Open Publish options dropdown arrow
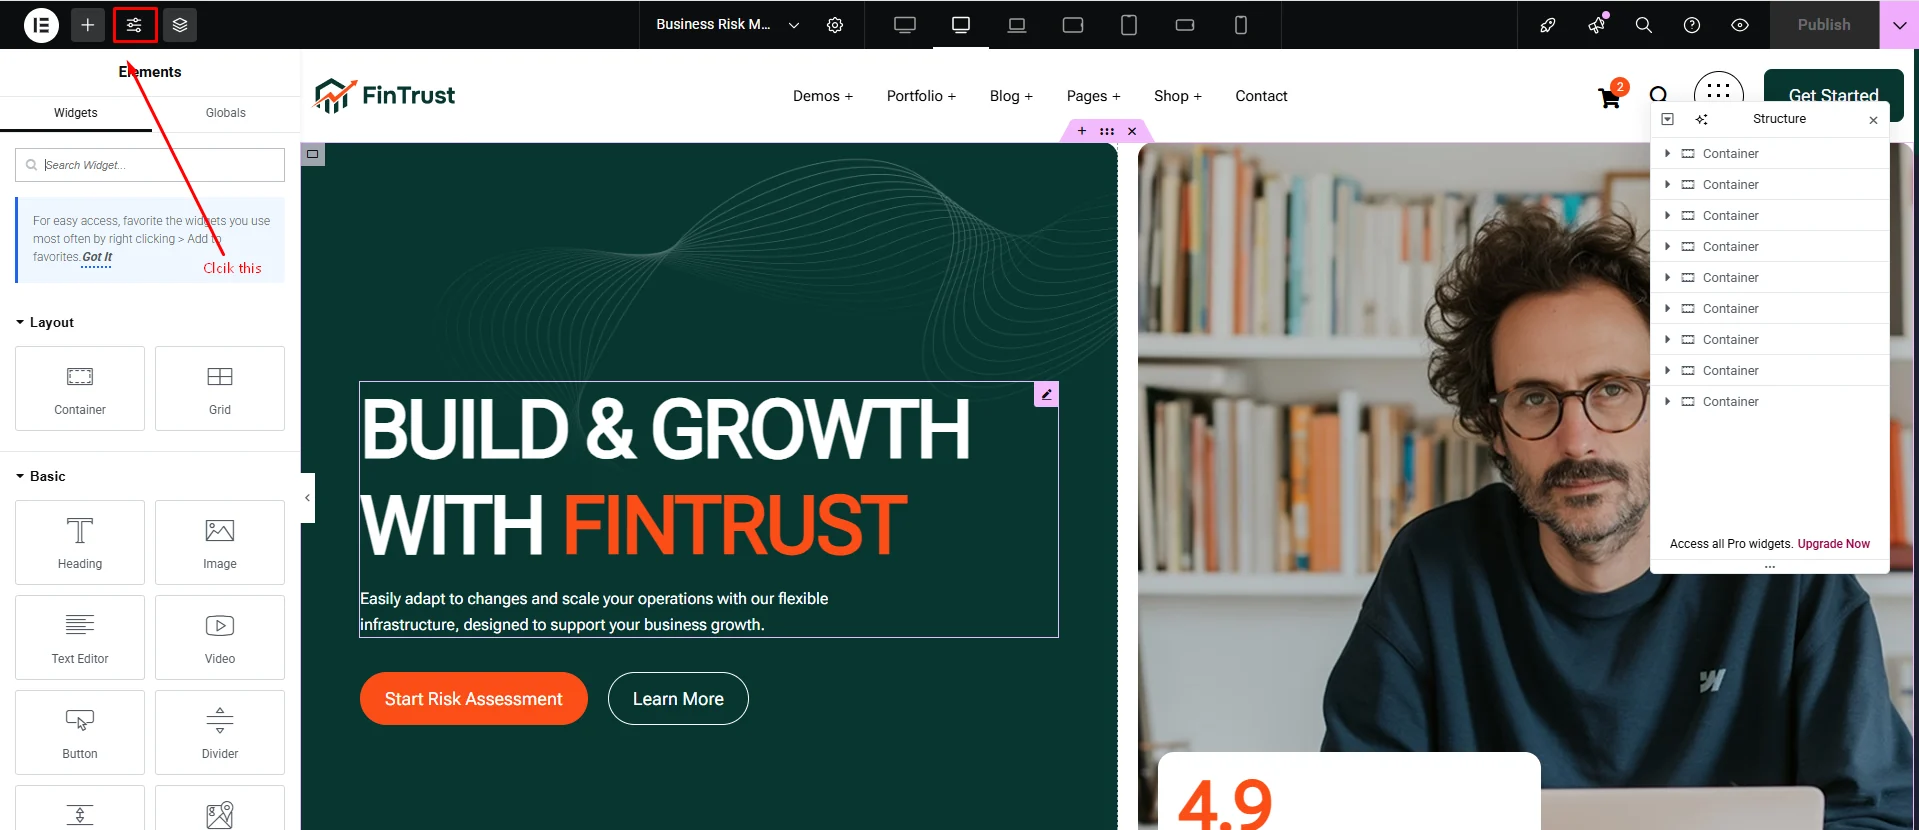Image resolution: width=1919 pixels, height=830 pixels. point(1899,25)
